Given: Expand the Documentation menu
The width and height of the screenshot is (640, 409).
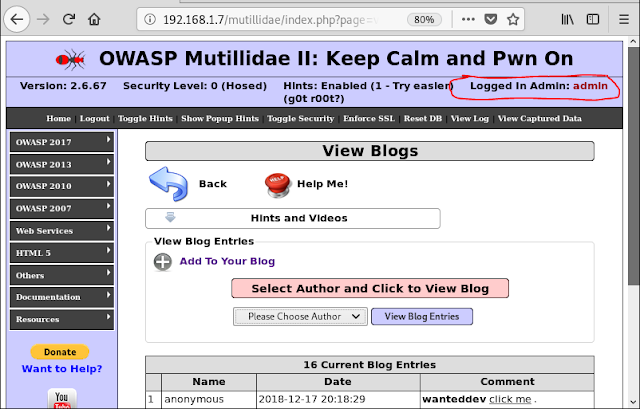Looking at the screenshot, I should 62,297.
